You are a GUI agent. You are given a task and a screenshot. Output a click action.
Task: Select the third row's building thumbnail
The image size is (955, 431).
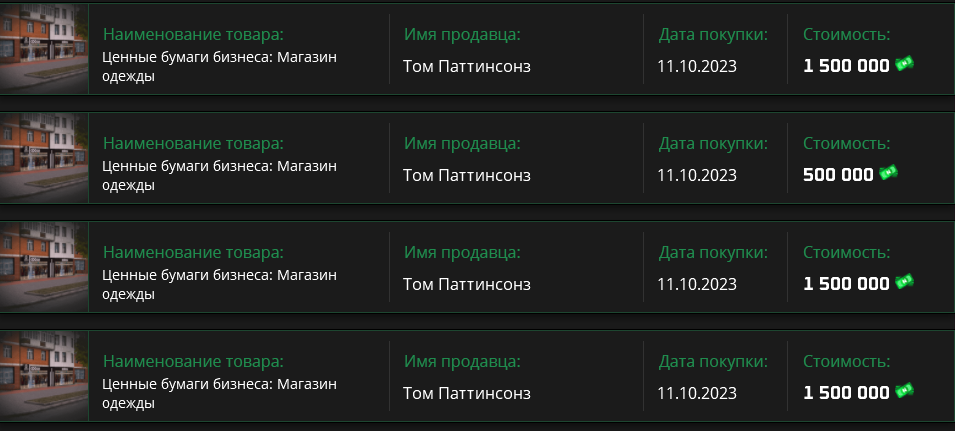pyautogui.click(x=44, y=267)
